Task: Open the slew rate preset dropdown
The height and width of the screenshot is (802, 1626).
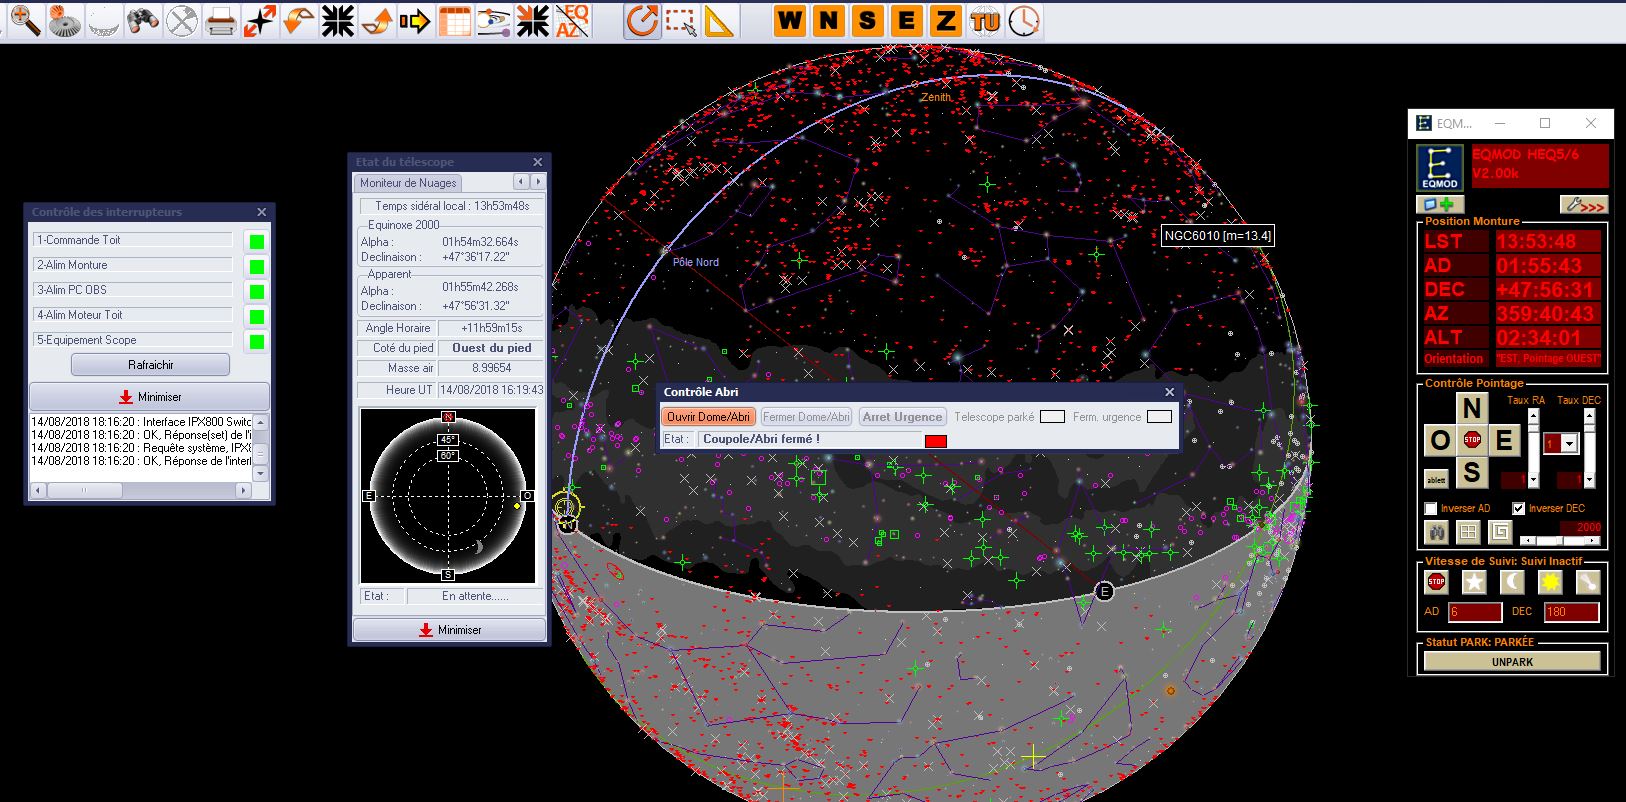Action: 1568,443
